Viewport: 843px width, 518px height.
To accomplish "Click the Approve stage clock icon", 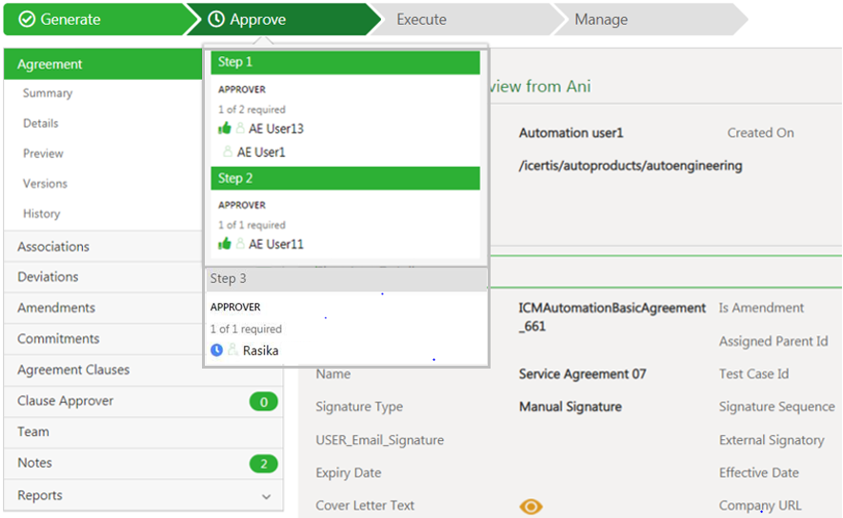I will point(216,20).
